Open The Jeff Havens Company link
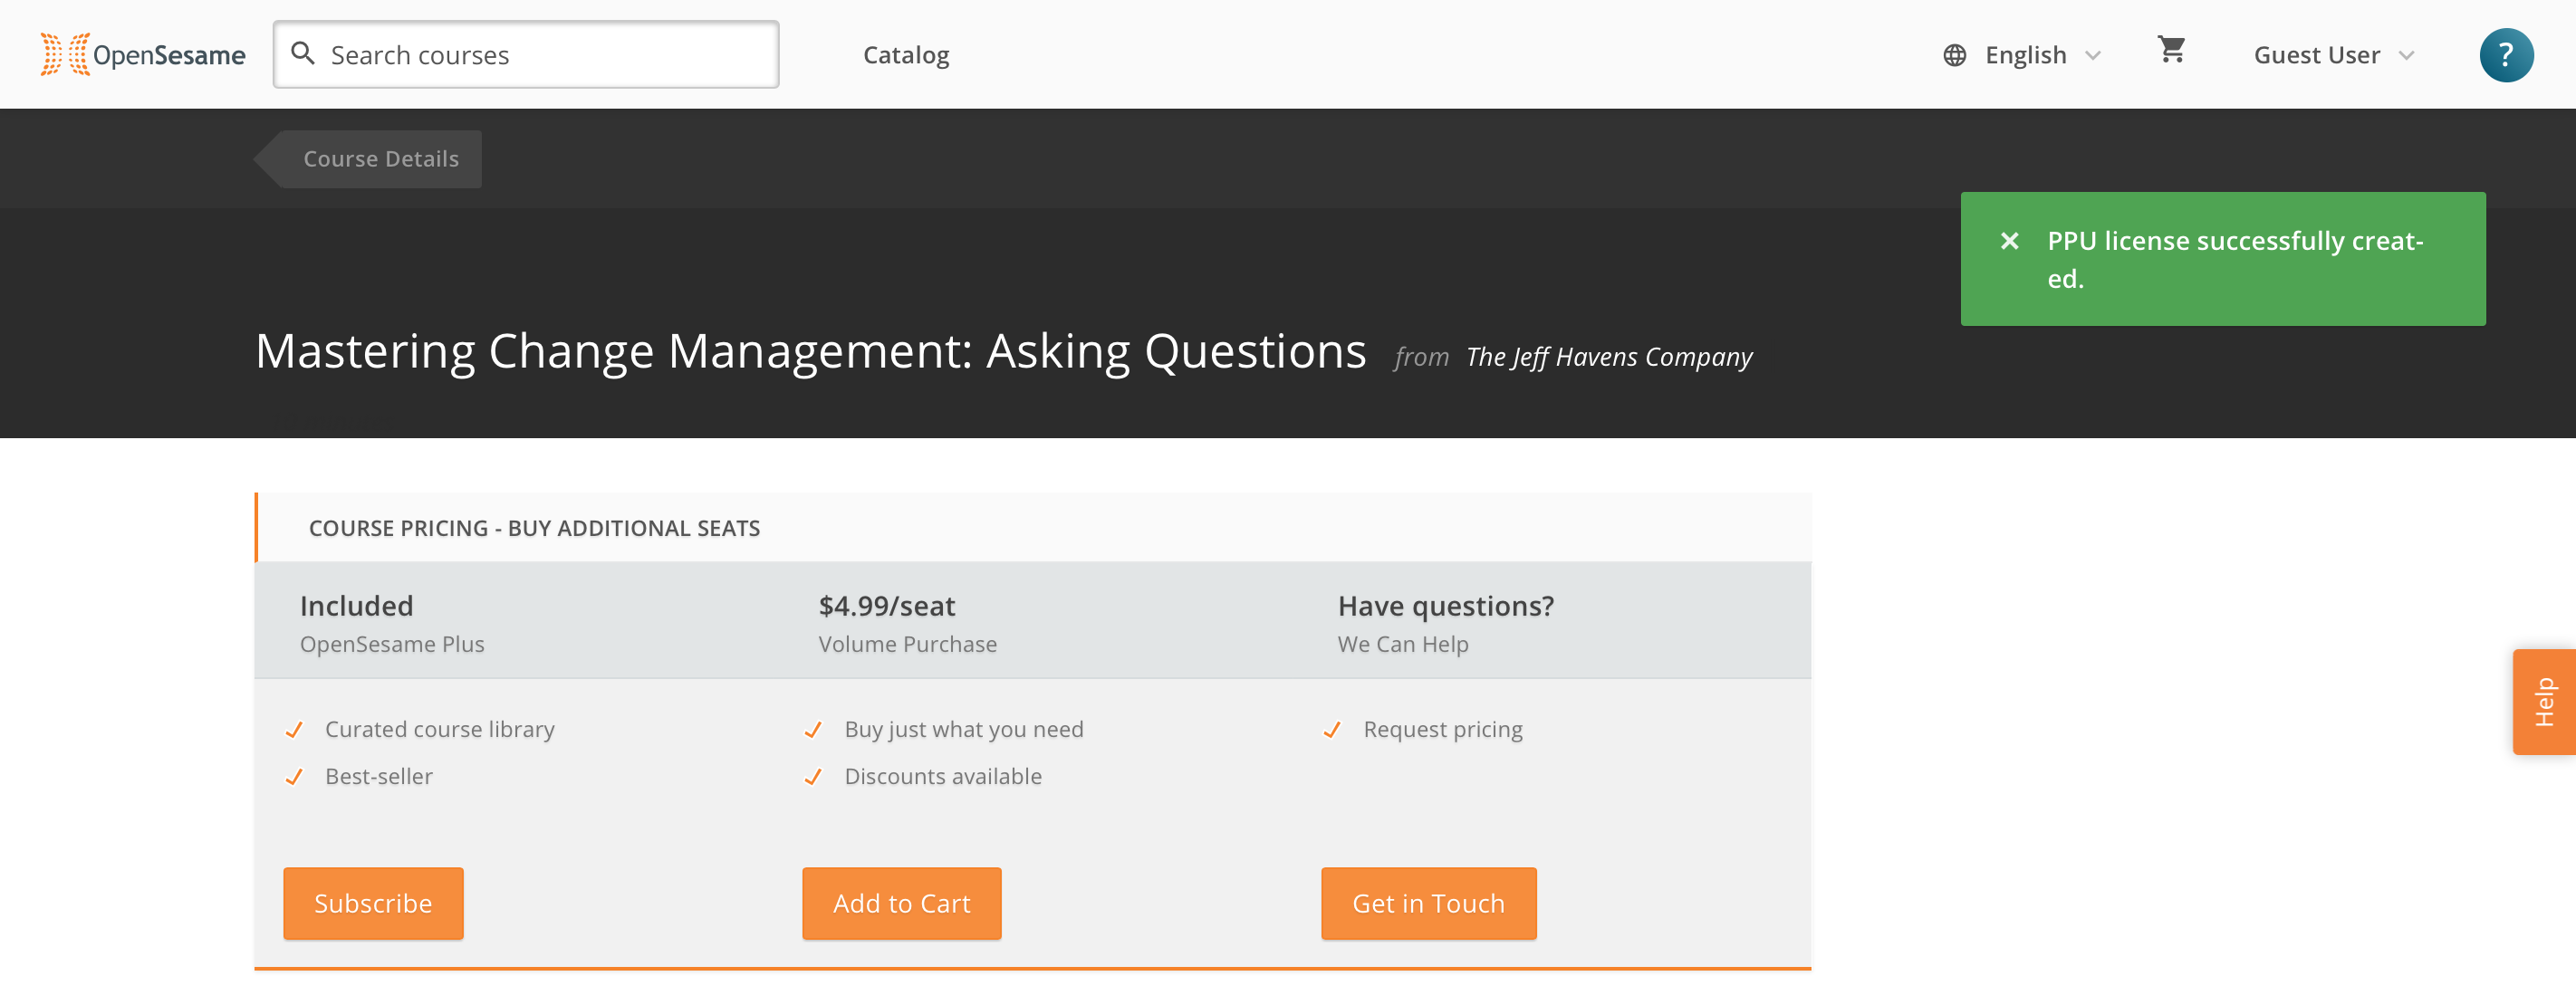This screenshot has width=2576, height=995. 1609,357
